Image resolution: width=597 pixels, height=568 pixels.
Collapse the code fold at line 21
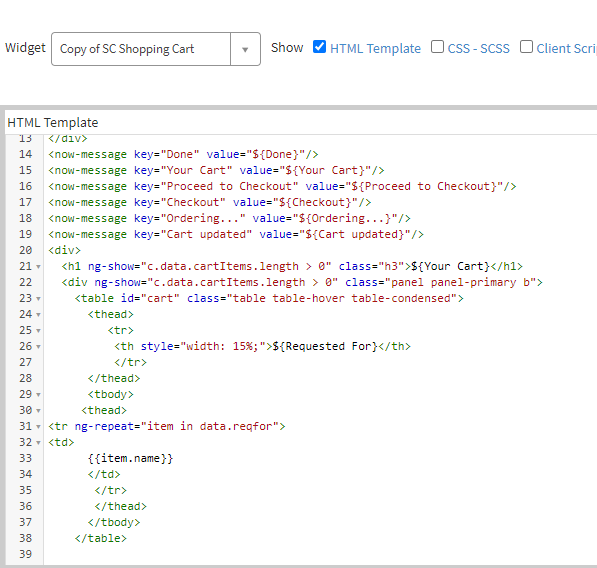click(x=38, y=267)
